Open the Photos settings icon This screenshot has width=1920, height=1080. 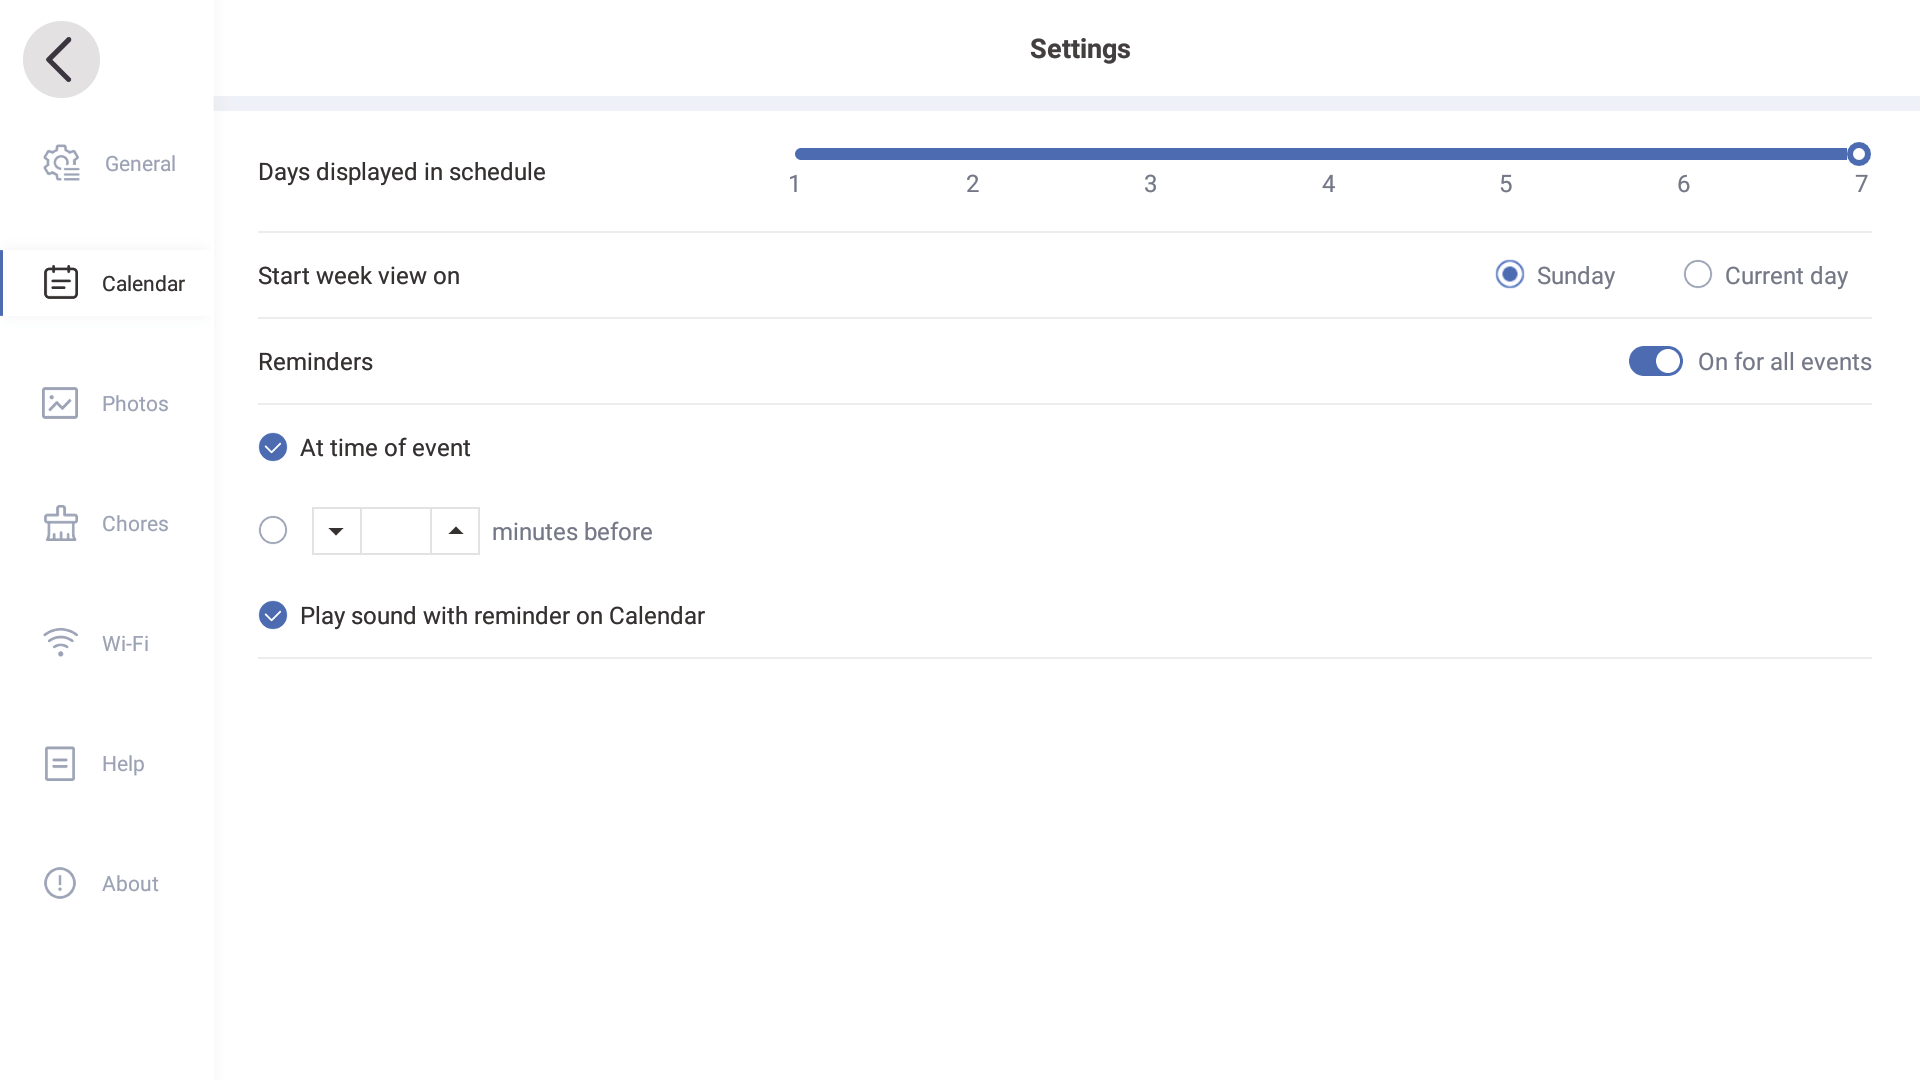coord(60,403)
